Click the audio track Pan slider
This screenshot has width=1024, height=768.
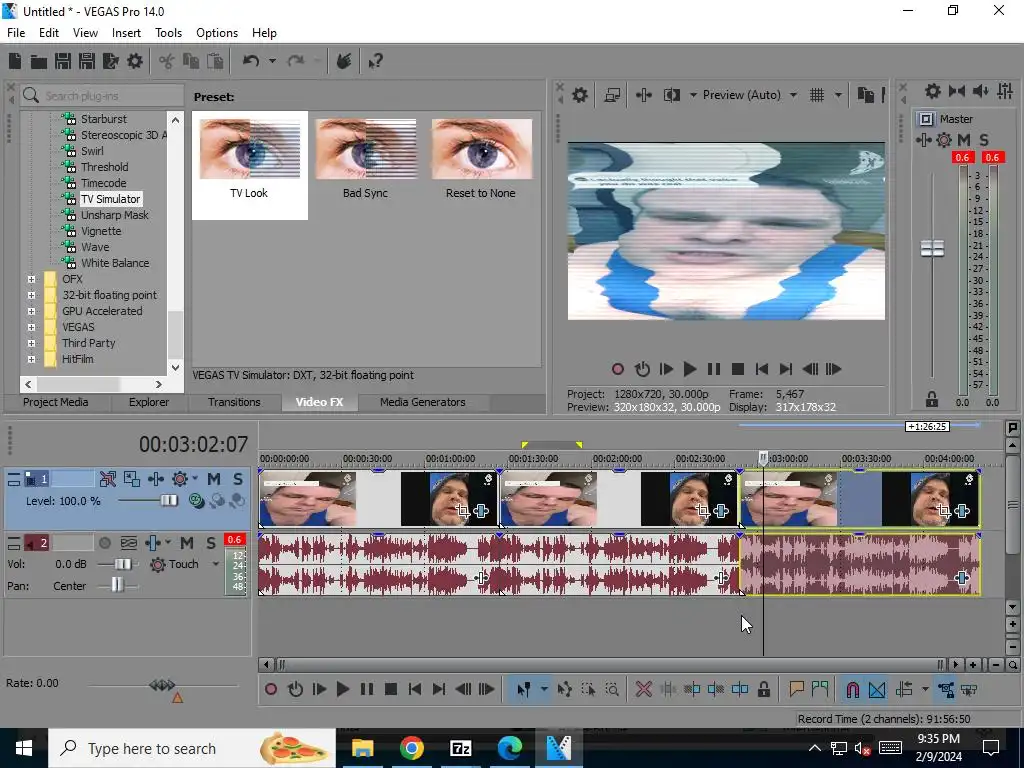coord(118,586)
